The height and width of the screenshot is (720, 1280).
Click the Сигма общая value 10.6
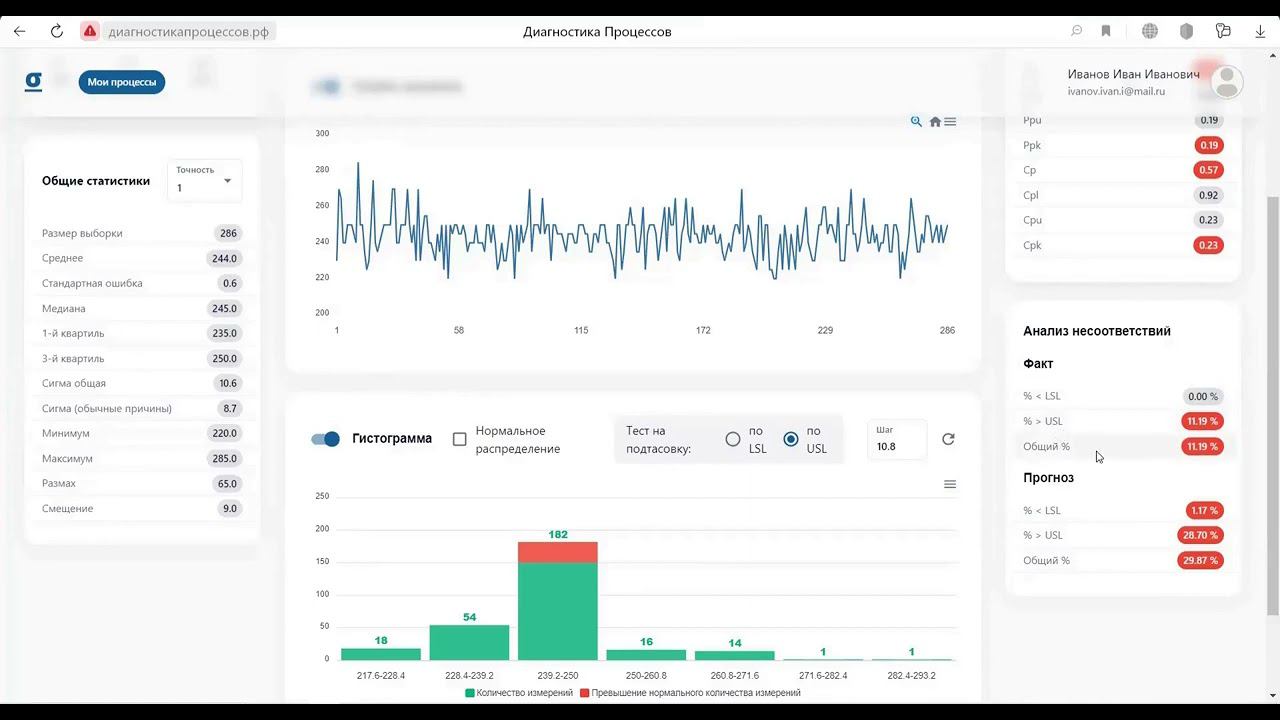coord(228,383)
